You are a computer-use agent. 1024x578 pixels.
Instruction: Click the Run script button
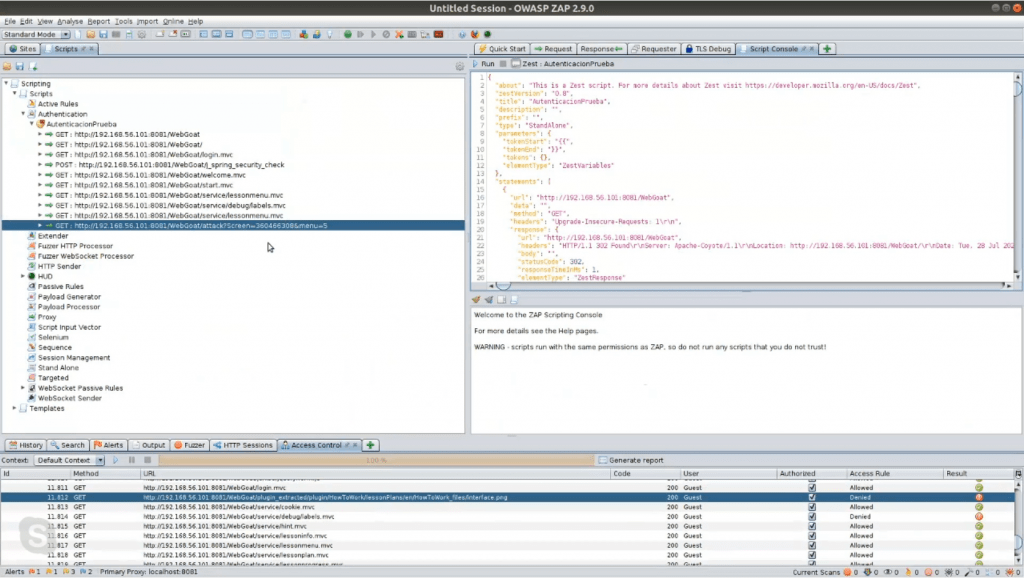coord(484,64)
